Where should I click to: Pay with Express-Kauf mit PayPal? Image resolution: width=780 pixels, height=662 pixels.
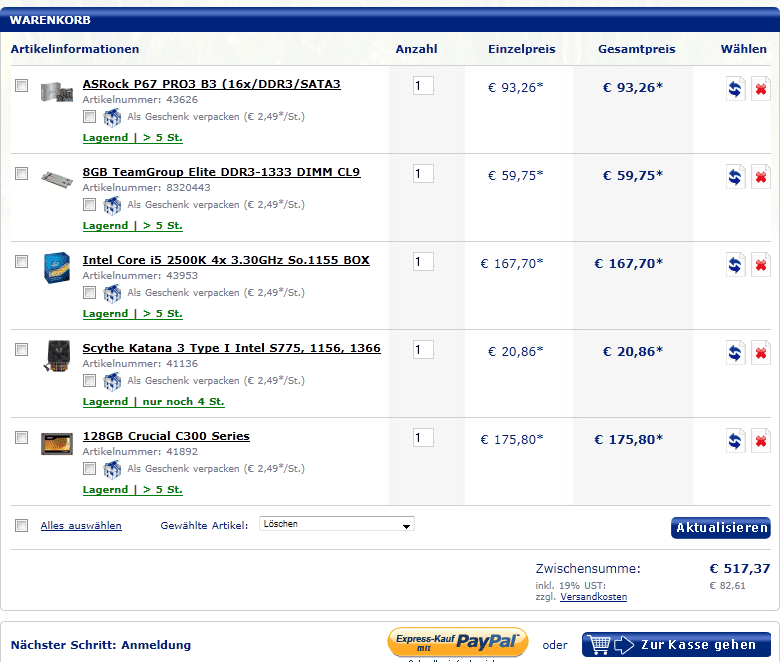458,643
